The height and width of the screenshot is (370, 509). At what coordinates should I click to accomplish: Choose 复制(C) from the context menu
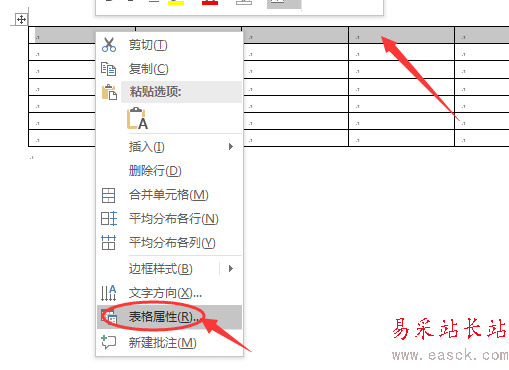169,69
